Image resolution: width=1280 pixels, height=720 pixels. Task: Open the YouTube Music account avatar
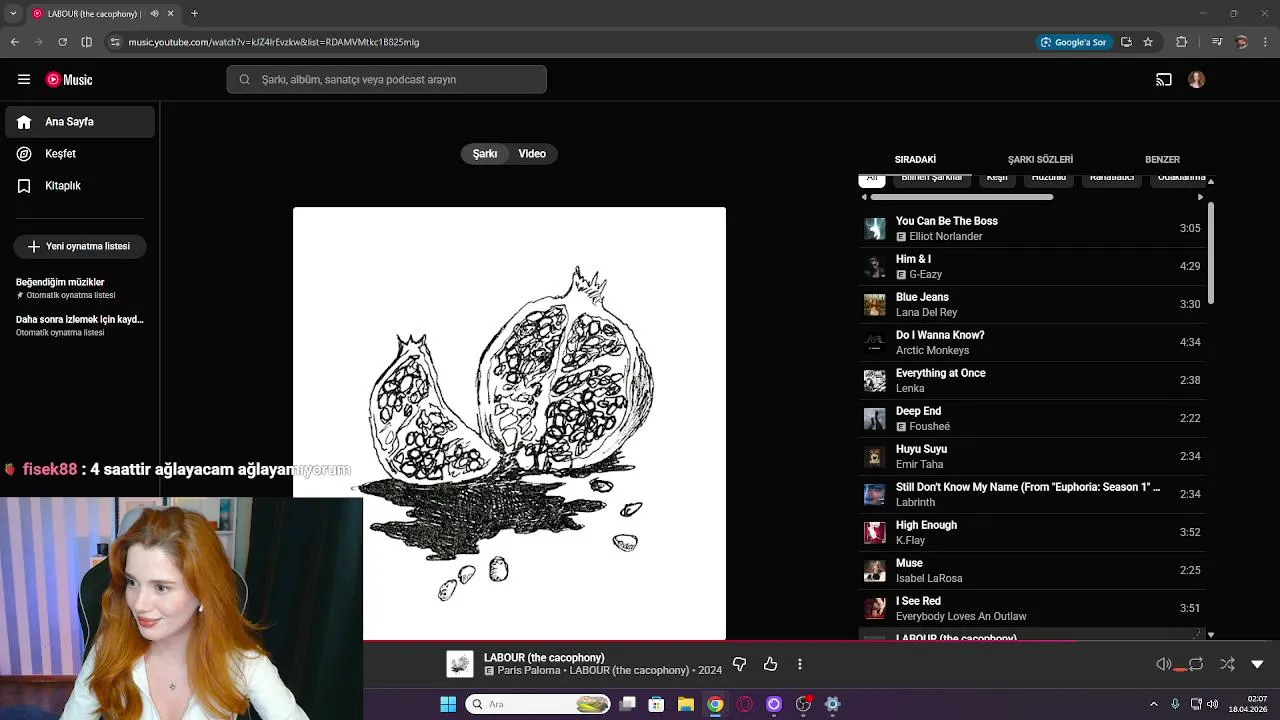[1197, 80]
